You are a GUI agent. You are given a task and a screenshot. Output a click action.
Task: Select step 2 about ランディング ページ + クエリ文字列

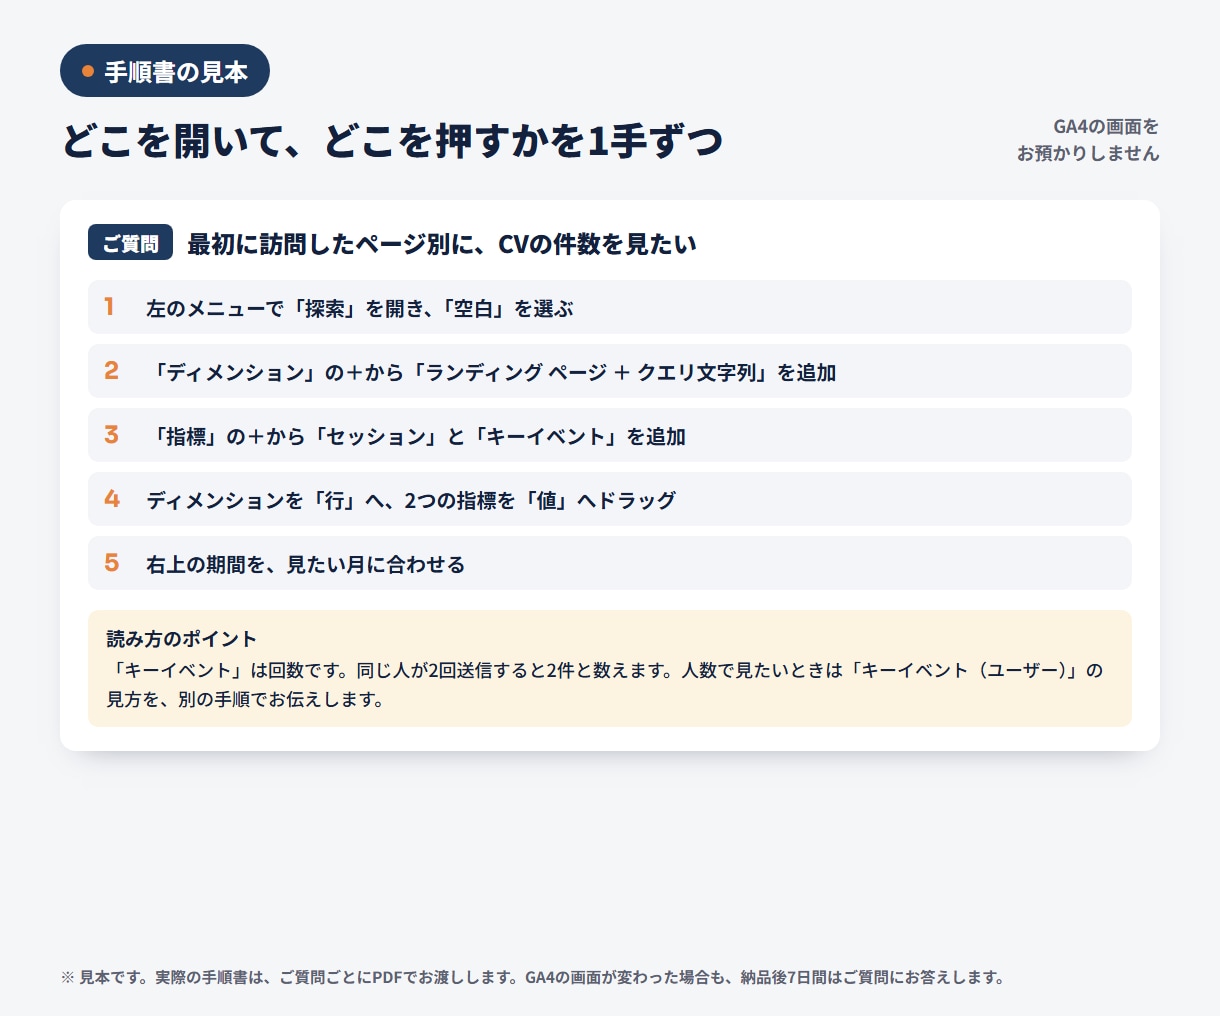click(x=610, y=371)
